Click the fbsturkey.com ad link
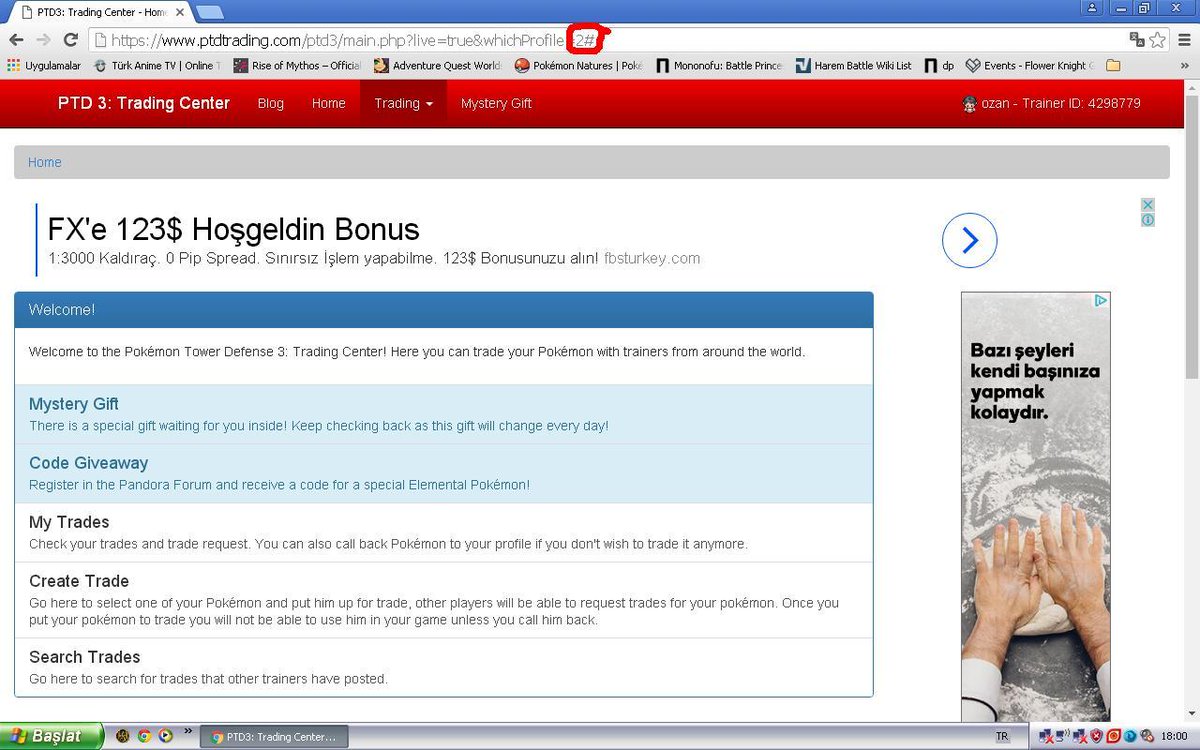Viewport: 1200px width, 750px height. 652,258
